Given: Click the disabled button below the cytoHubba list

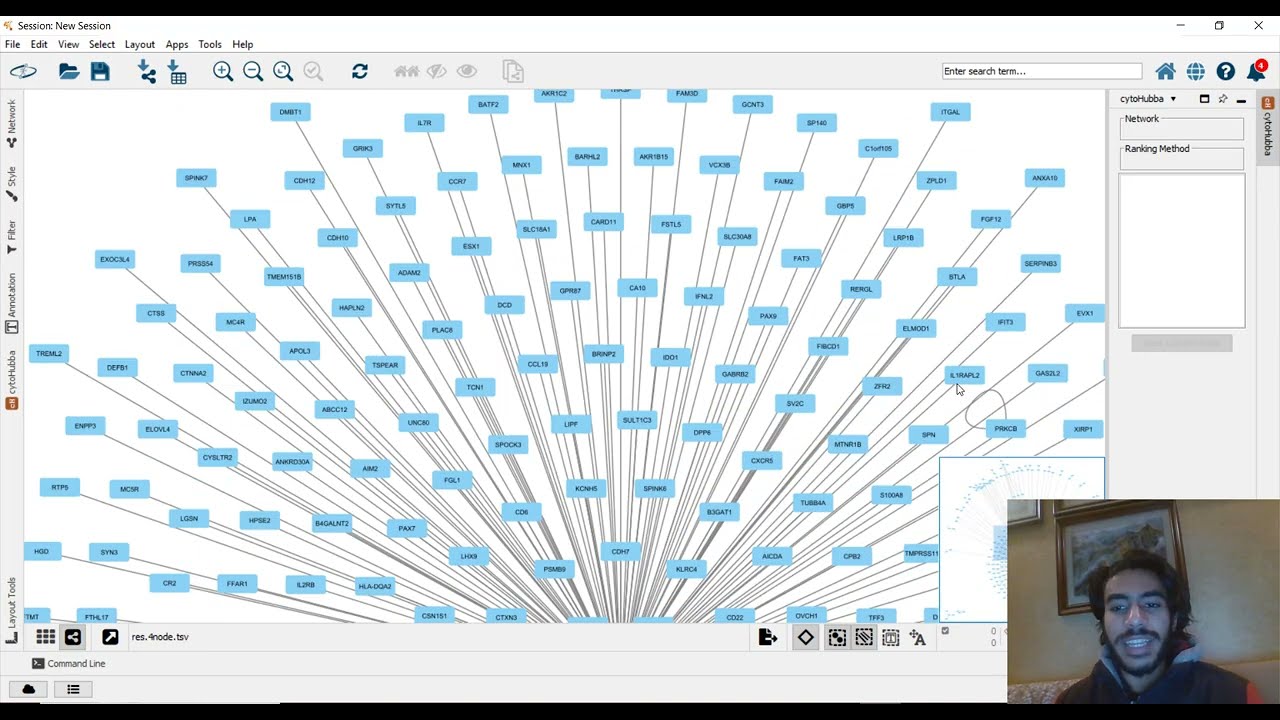Looking at the screenshot, I should [x=1181, y=343].
